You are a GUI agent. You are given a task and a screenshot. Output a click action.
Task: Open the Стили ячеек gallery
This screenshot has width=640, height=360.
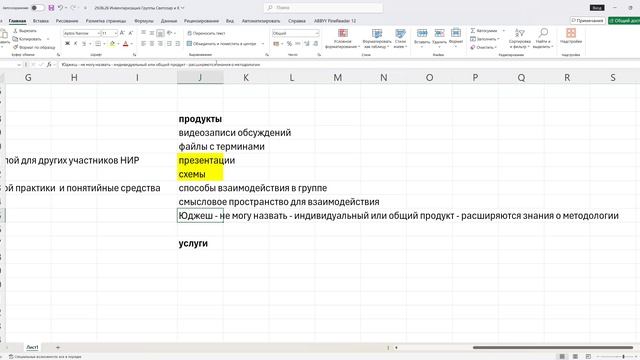pos(400,38)
